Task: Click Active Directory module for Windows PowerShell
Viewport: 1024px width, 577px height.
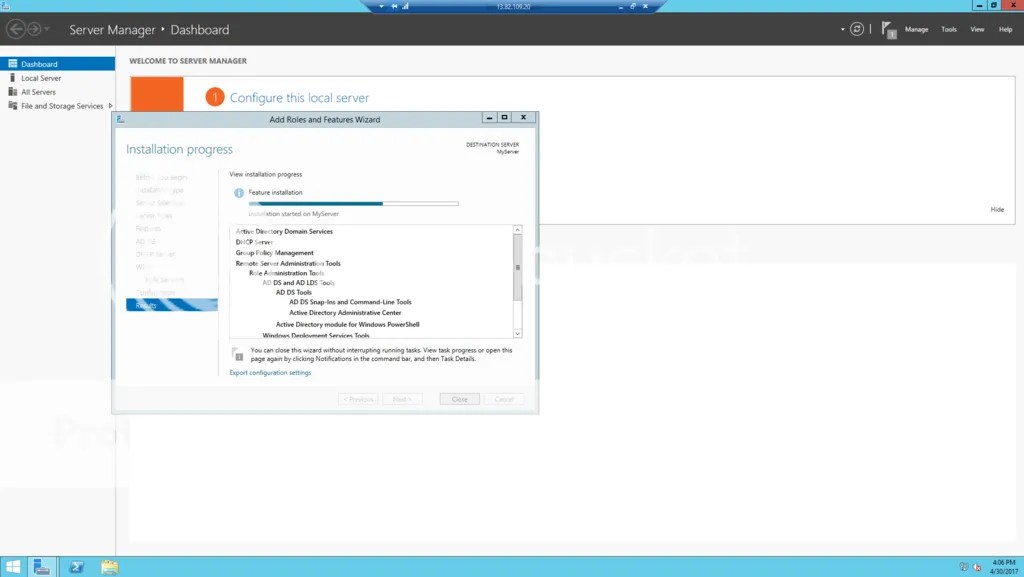Action: (347, 324)
